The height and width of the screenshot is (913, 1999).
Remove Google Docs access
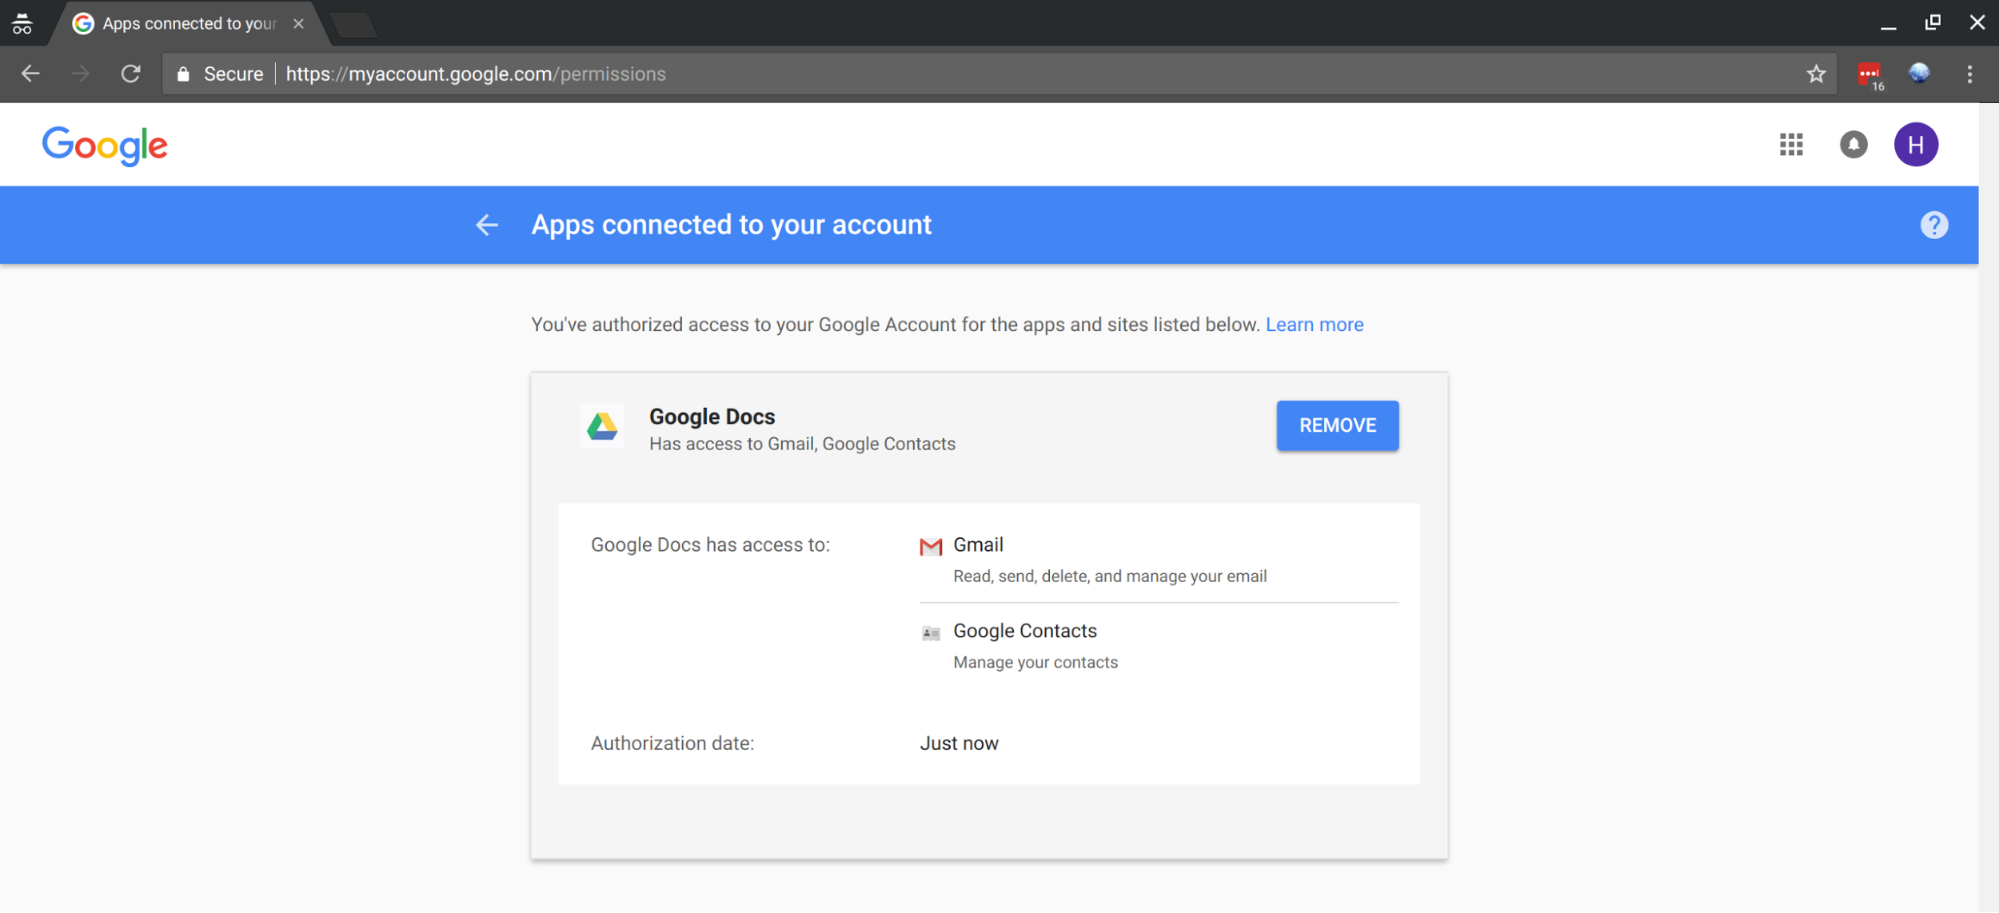coord(1337,426)
